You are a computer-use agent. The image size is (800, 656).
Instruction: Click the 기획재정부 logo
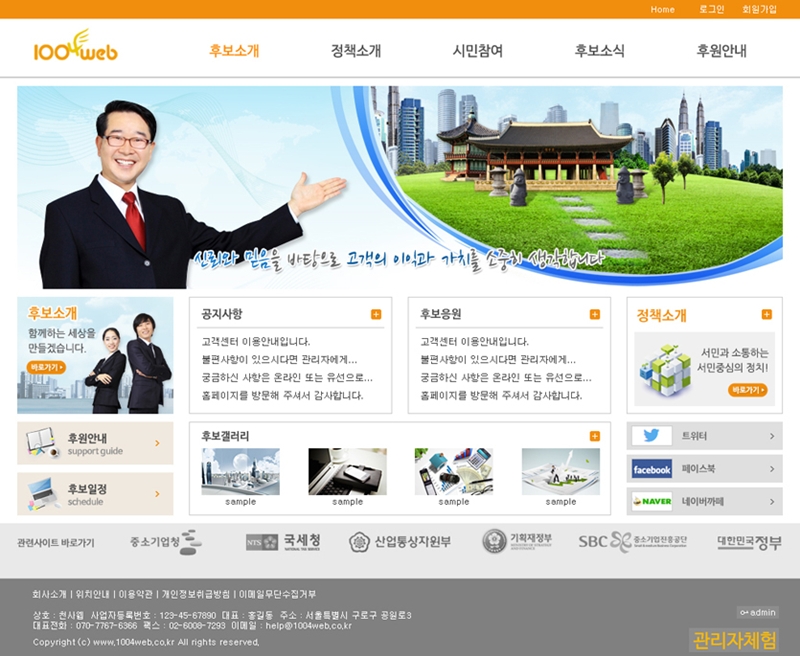pyautogui.click(x=517, y=542)
